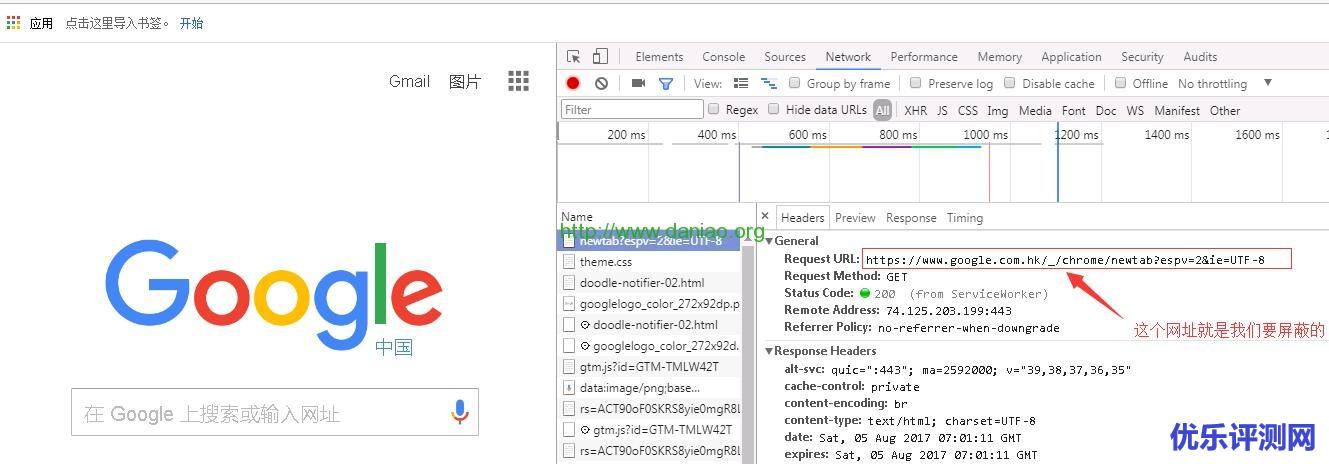Image resolution: width=1329 pixels, height=464 pixels.
Task: Toggle the blue filter funnel icon
Action: coord(666,84)
